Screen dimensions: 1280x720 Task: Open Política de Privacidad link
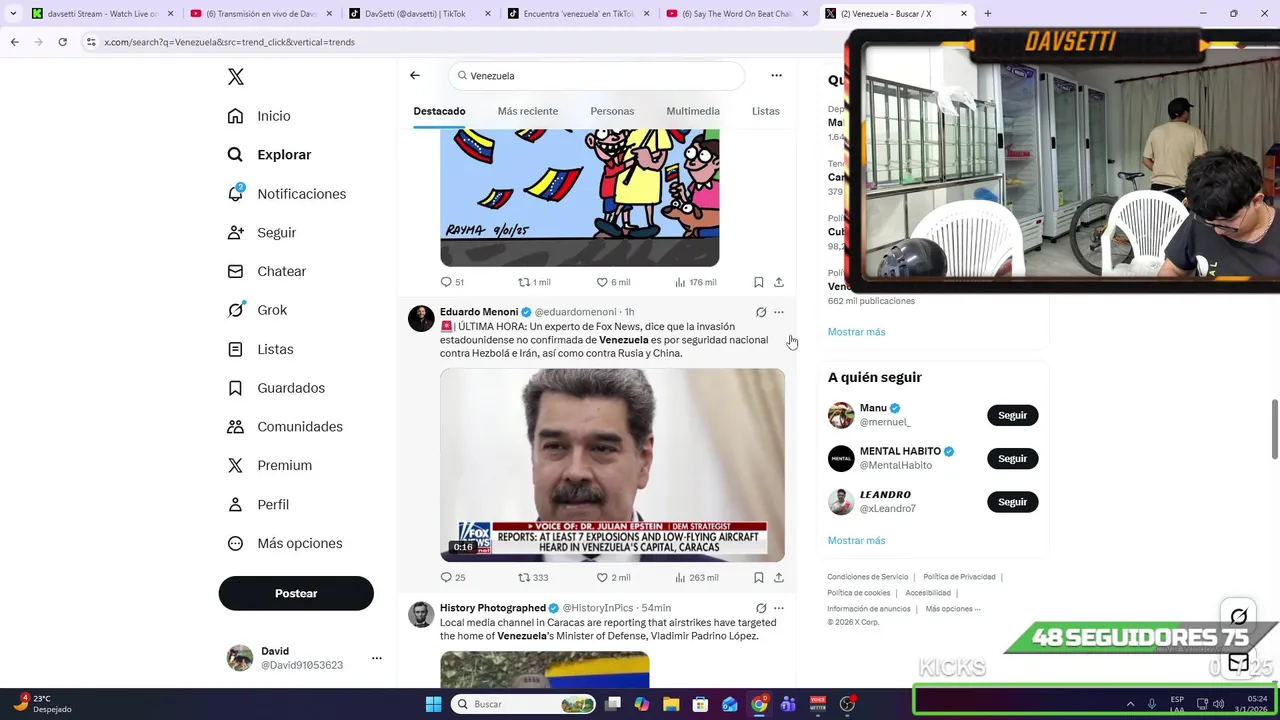coord(959,577)
